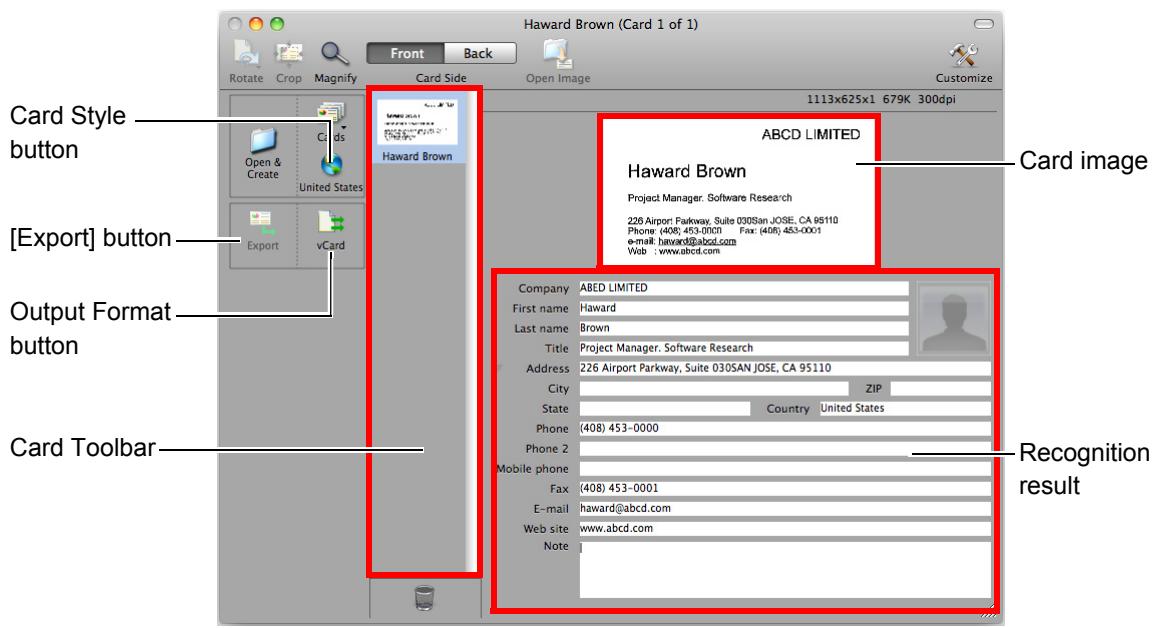This screenshot has height=628, width=1157.
Task: Click into the Address field
Action: (784, 368)
